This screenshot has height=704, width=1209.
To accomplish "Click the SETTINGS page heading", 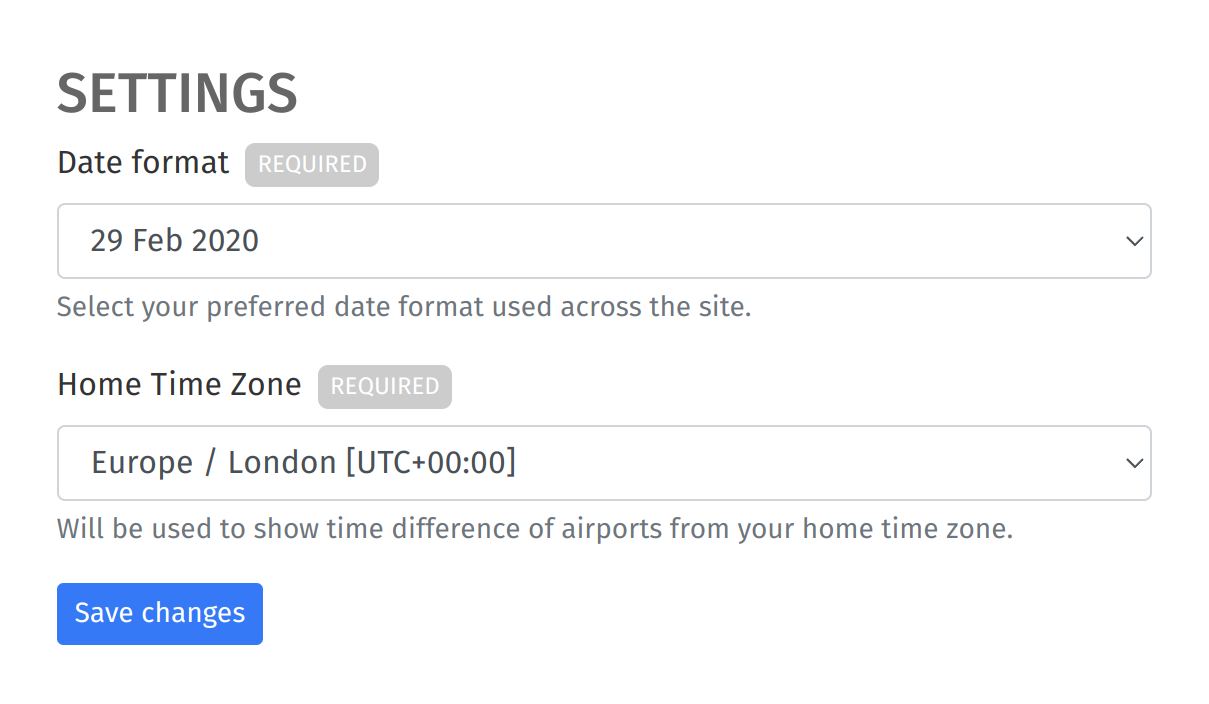I will pos(177,94).
